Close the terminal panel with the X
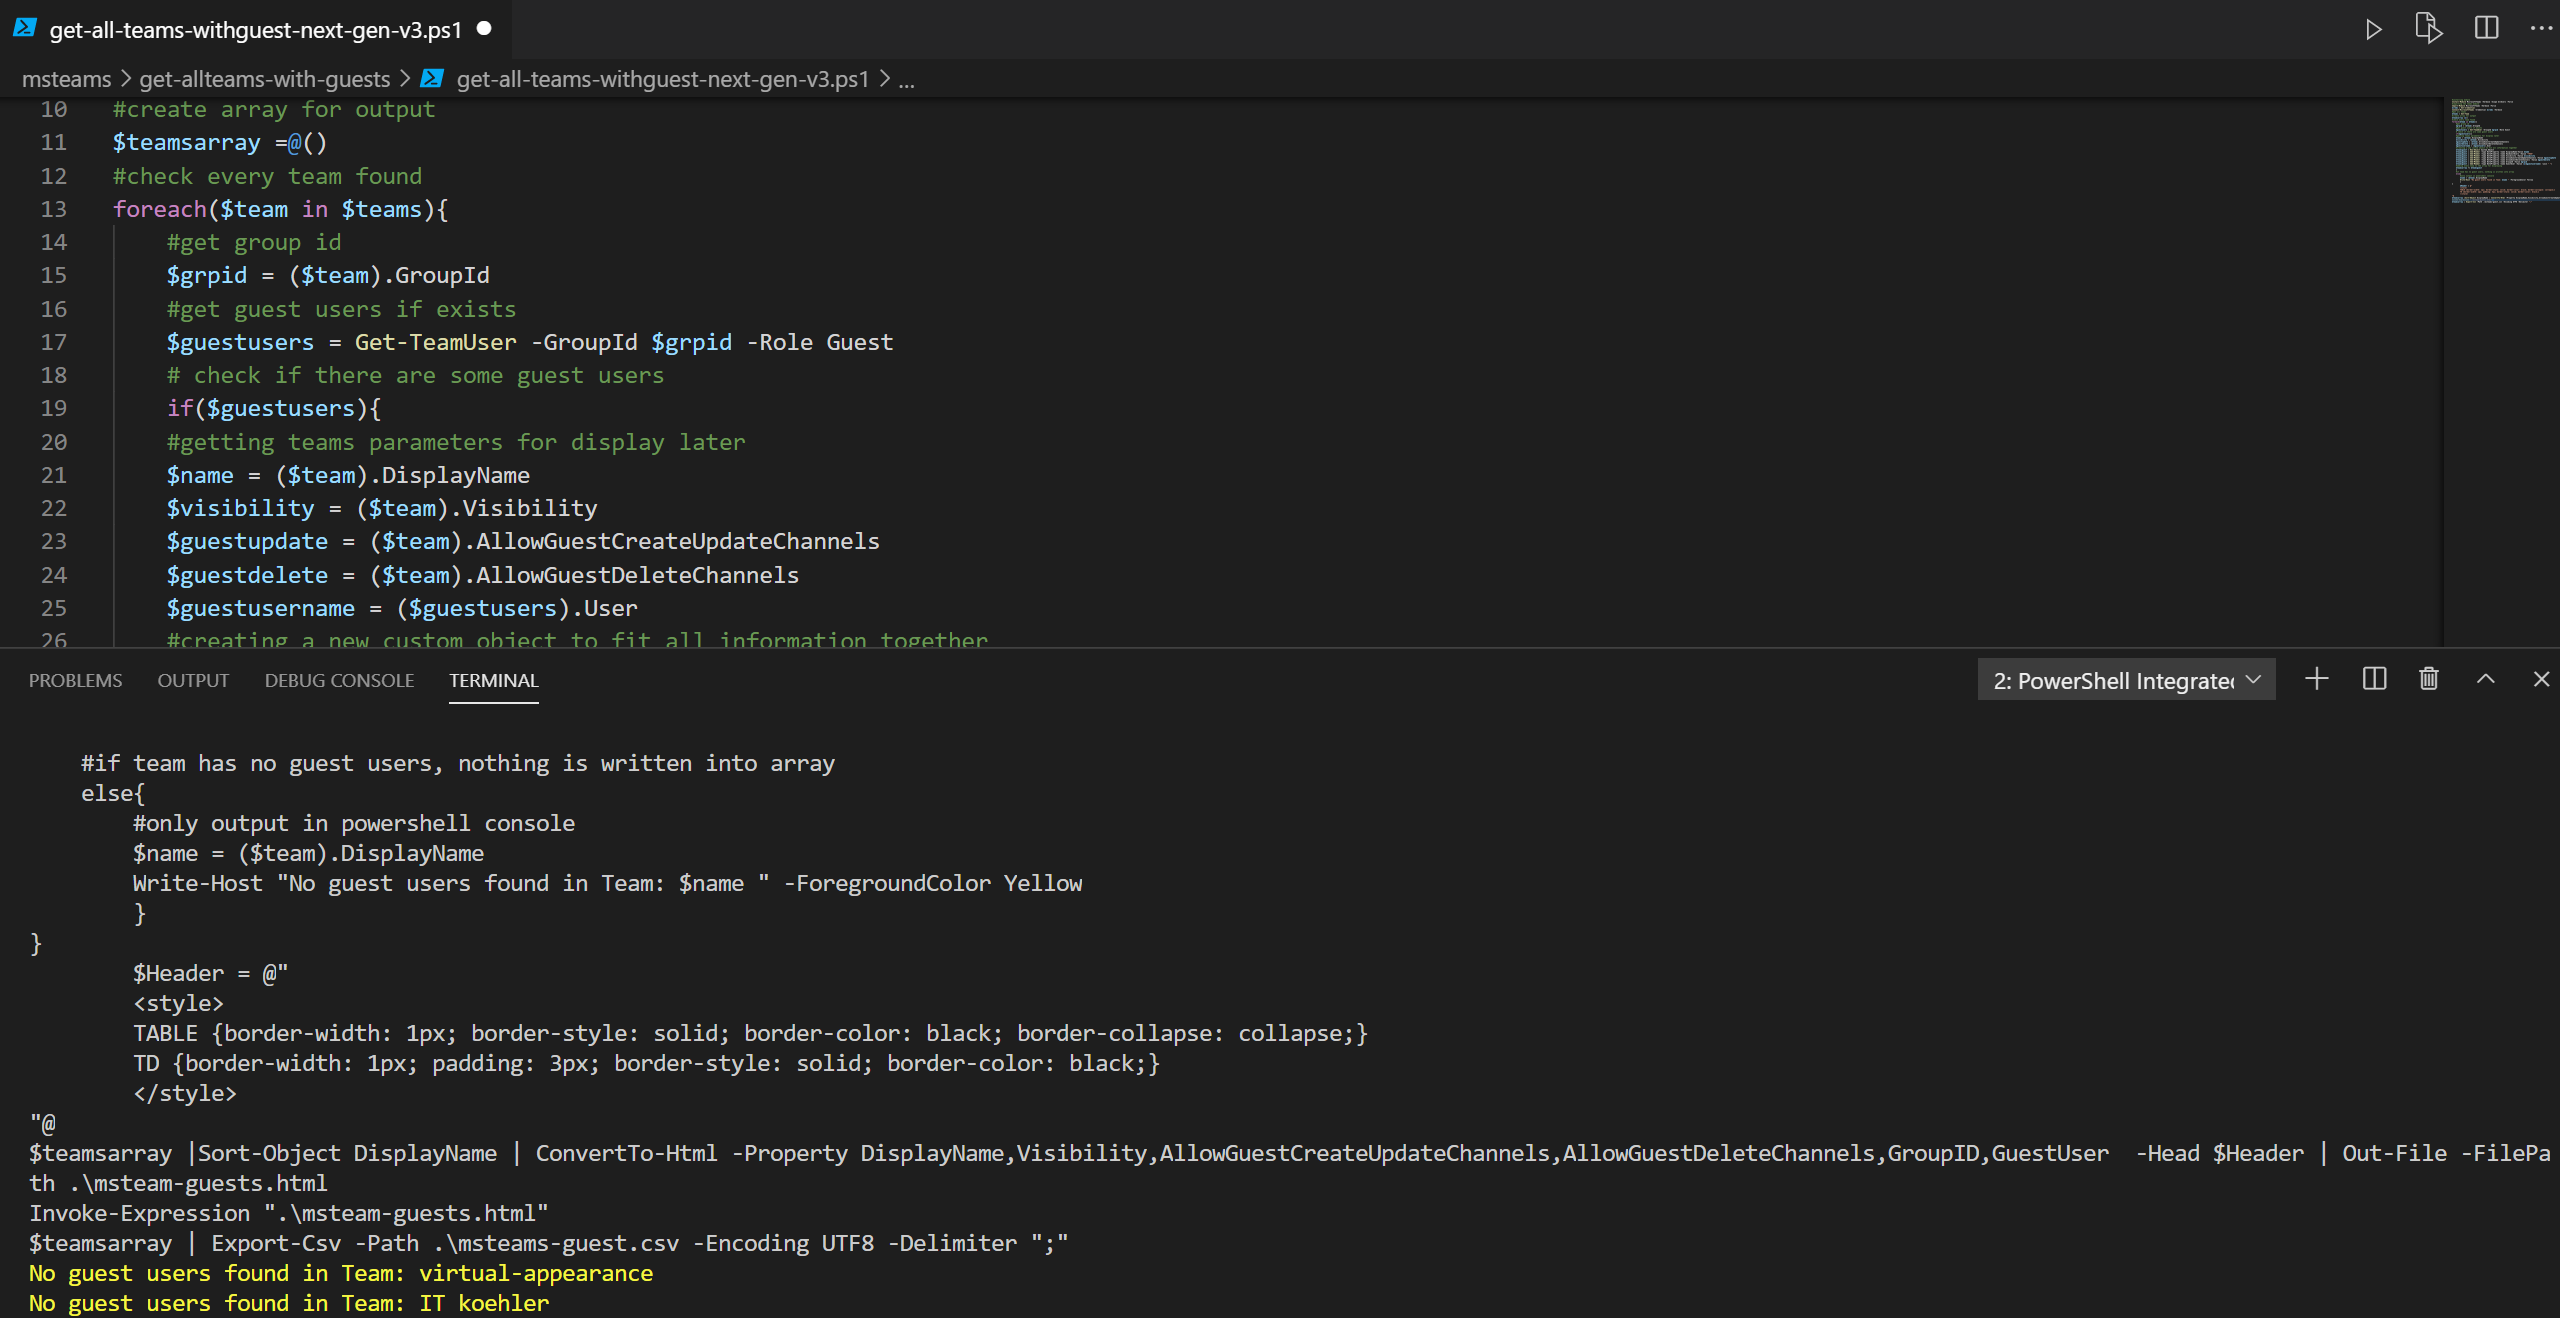Viewport: 2560px width, 1318px height. pos(2541,679)
